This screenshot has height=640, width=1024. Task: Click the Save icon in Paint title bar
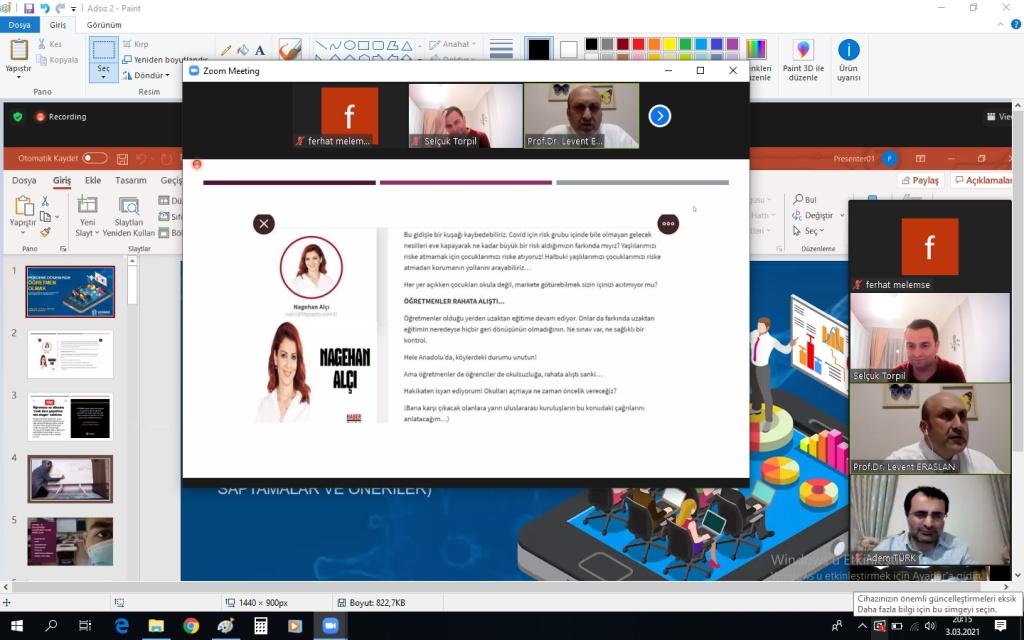[x=29, y=8]
